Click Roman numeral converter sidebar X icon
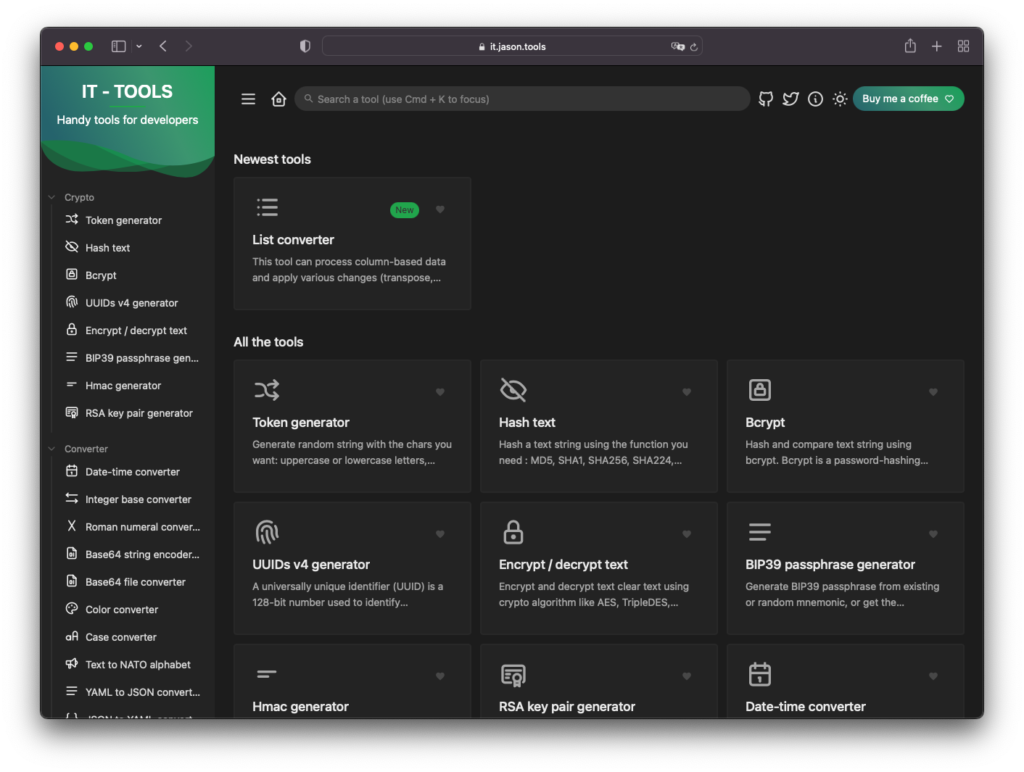Viewport: 1024px width, 772px height. tap(72, 526)
